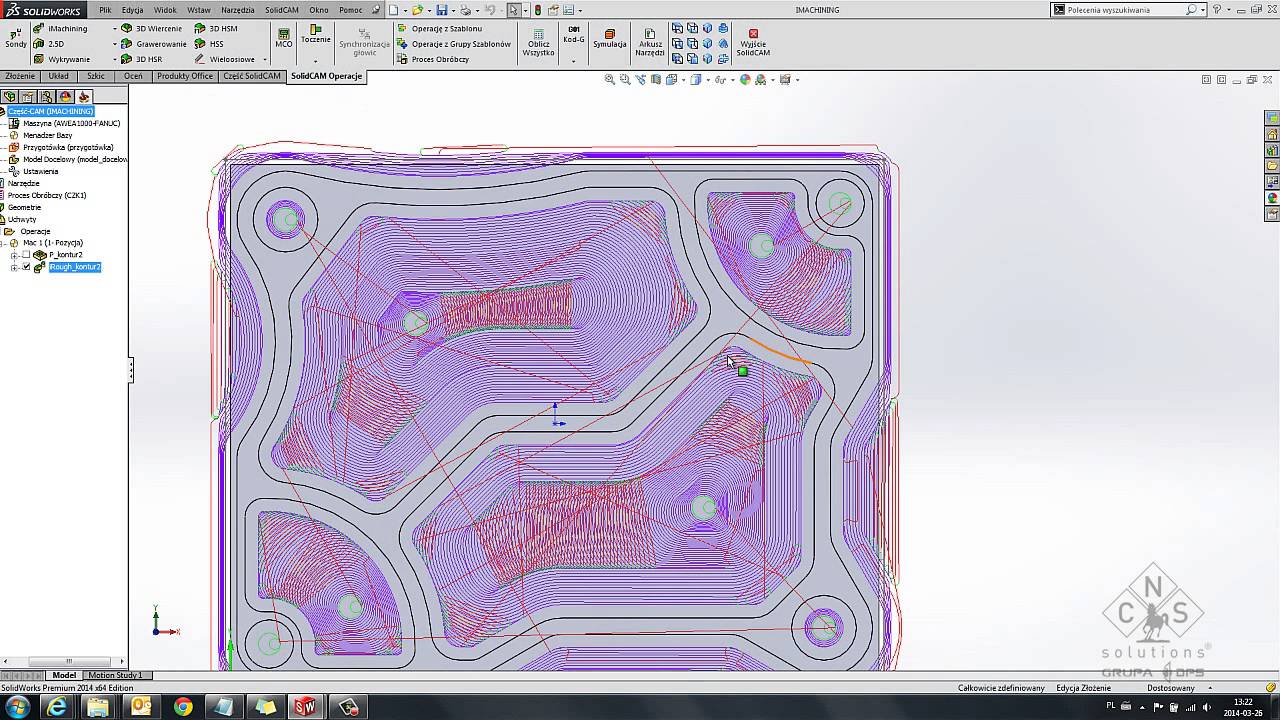
Task: Click the Toczenie turning button
Action: 316,35
